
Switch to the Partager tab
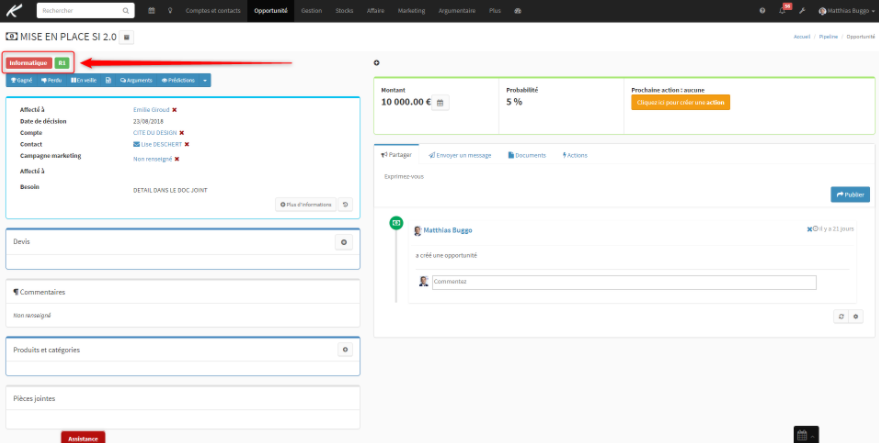point(396,155)
